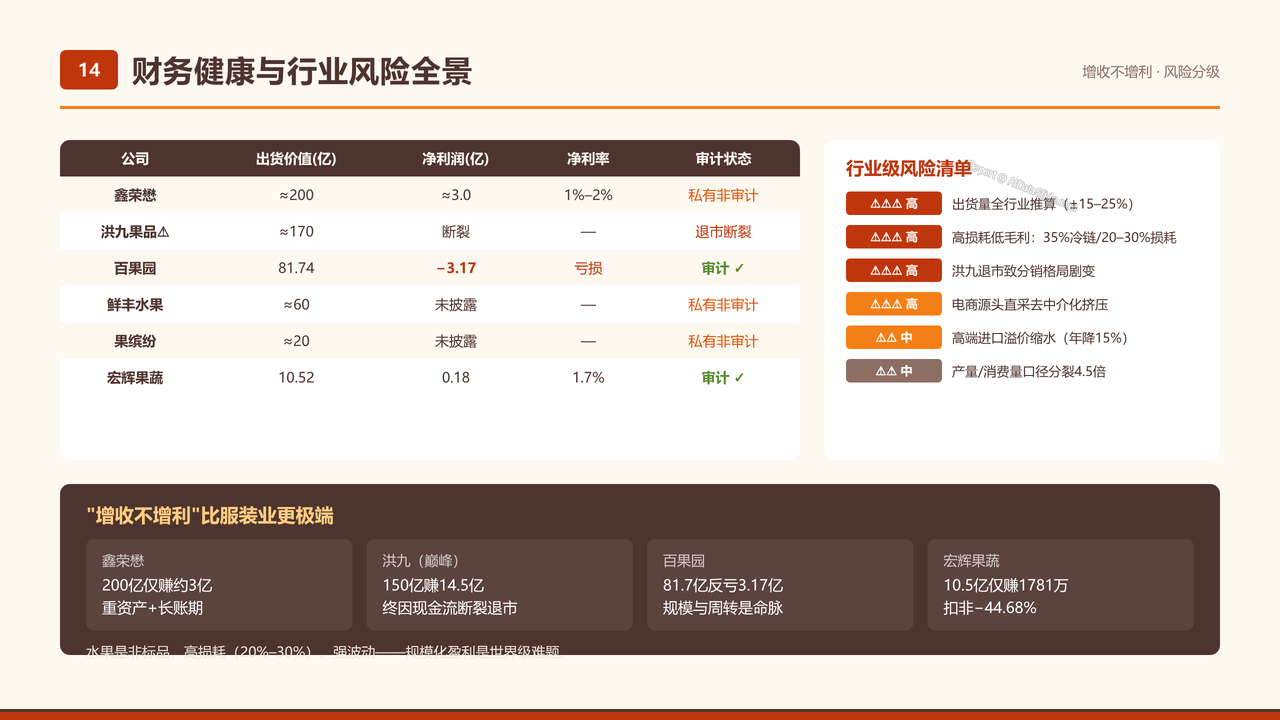Select the 洪九果品 company cell with warning
The image size is (1280, 720).
point(135,232)
